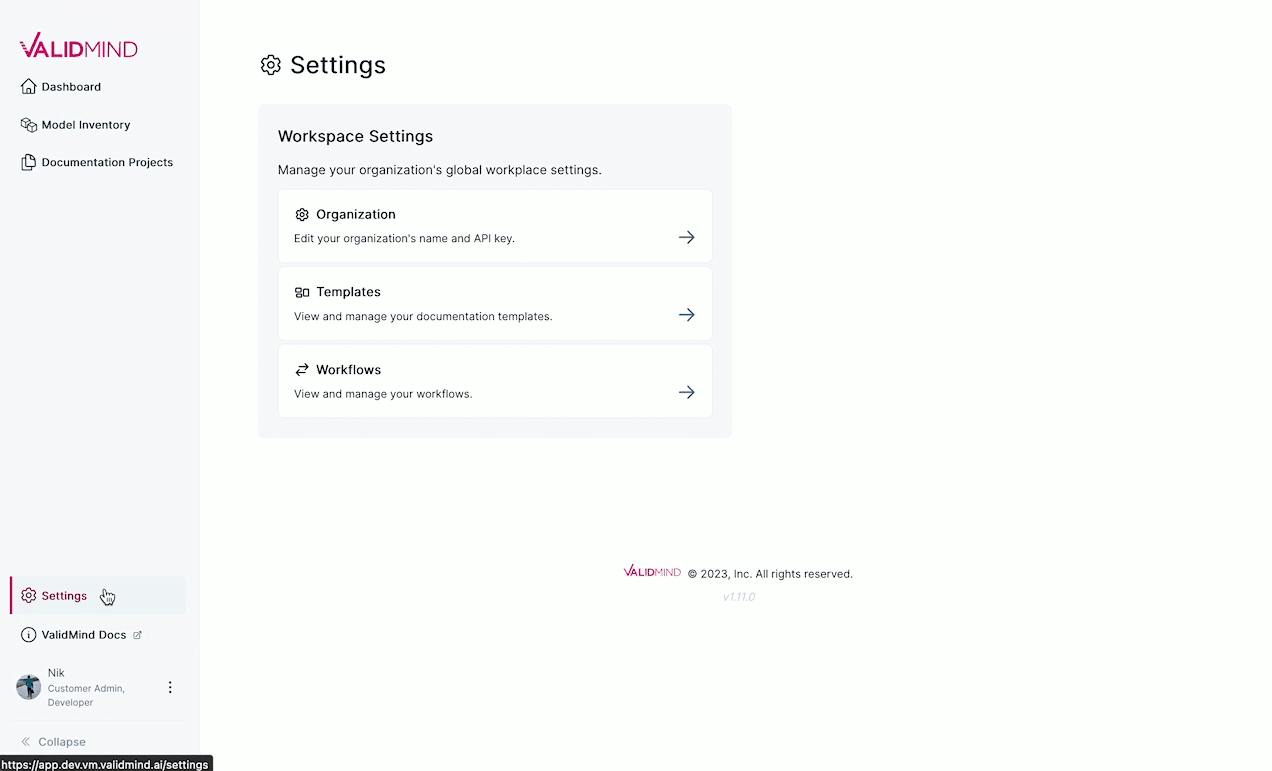Click the Workflows double-arrow icon
Viewport: 1272px width, 771px height.
pyautogui.click(x=302, y=369)
